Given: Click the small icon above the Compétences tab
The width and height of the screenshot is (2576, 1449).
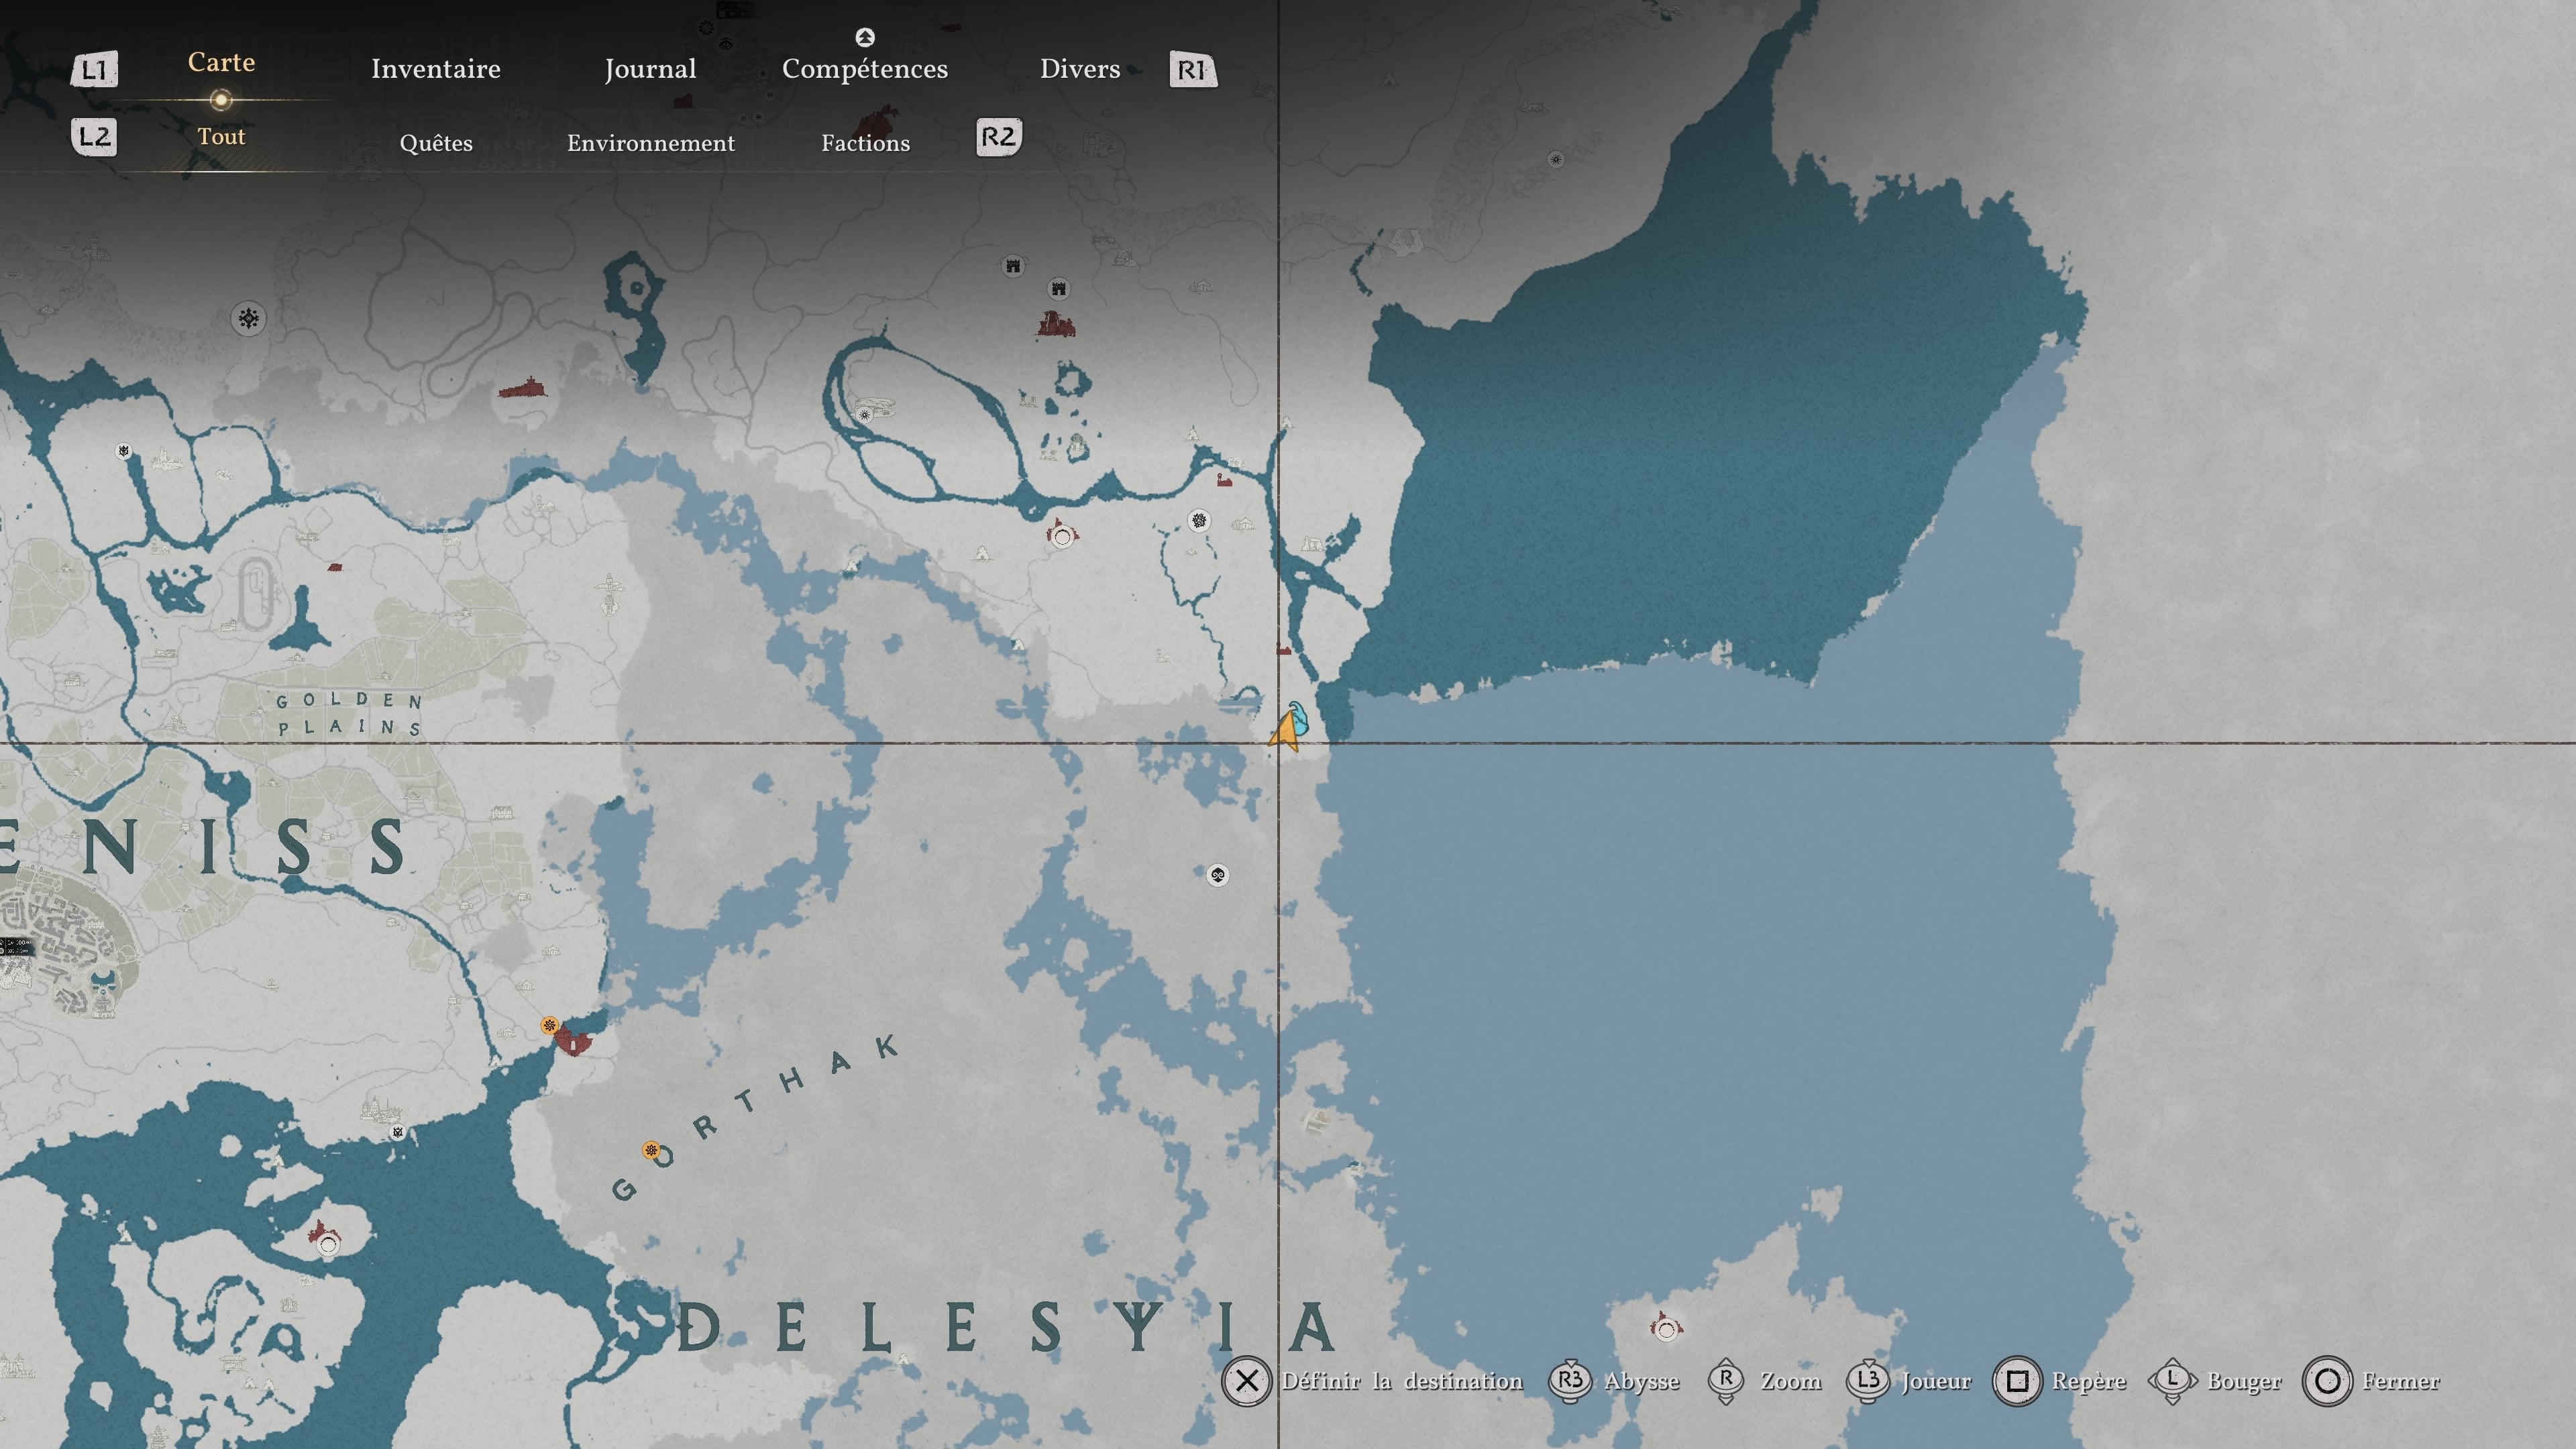Looking at the screenshot, I should pyautogui.click(x=865, y=37).
